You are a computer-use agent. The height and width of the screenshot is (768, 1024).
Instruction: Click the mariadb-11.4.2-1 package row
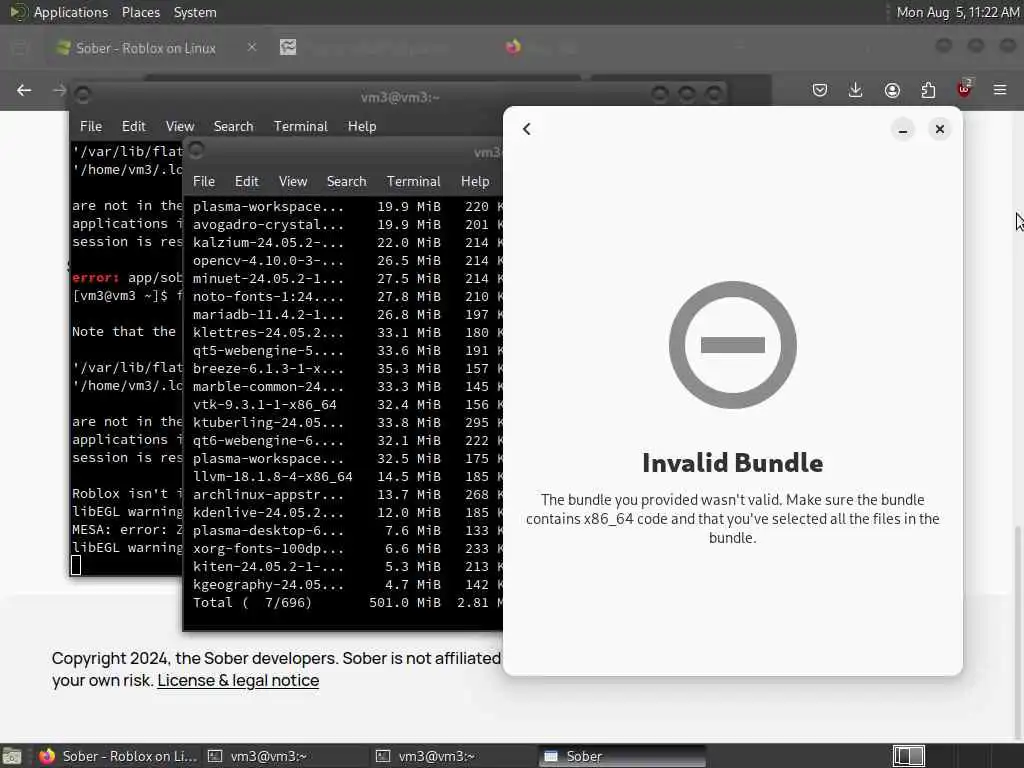coord(347,315)
